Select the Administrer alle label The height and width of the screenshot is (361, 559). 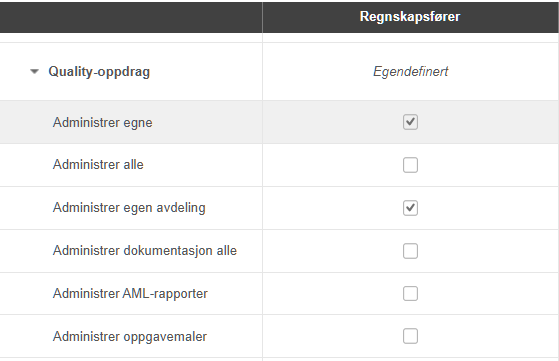tap(98, 165)
